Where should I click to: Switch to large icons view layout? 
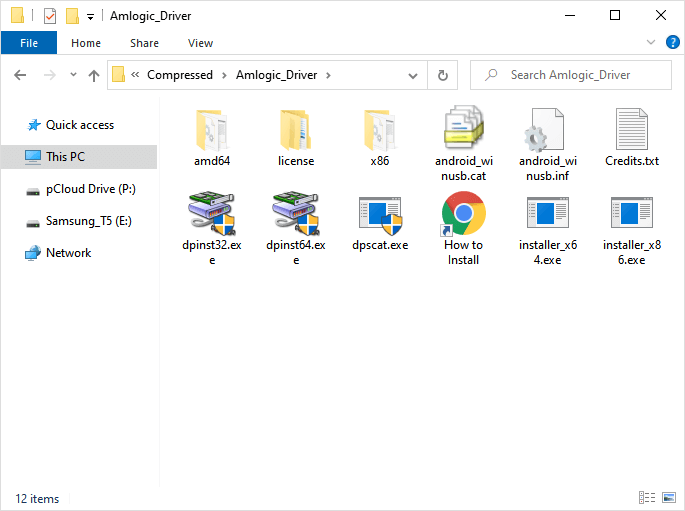click(x=669, y=497)
